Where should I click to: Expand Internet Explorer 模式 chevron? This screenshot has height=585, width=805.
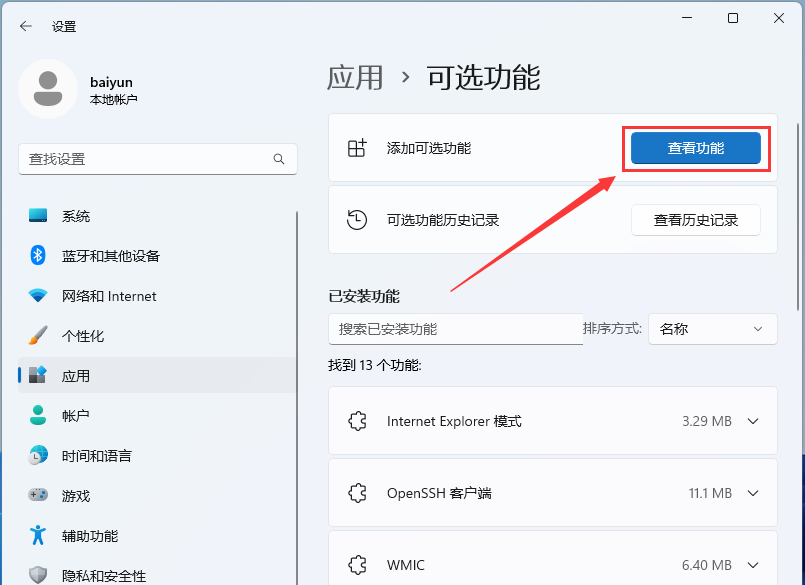click(x=753, y=421)
